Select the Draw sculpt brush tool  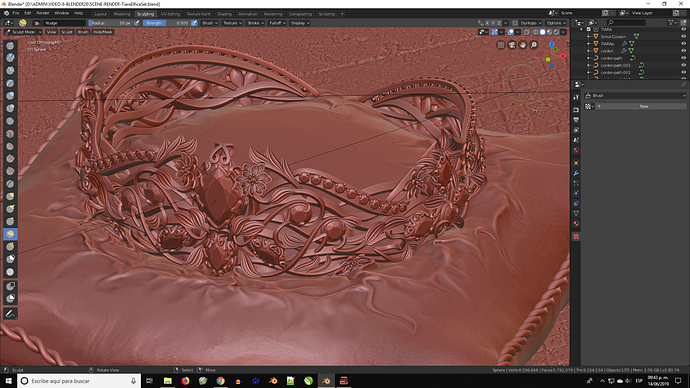(x=10, y=46)
